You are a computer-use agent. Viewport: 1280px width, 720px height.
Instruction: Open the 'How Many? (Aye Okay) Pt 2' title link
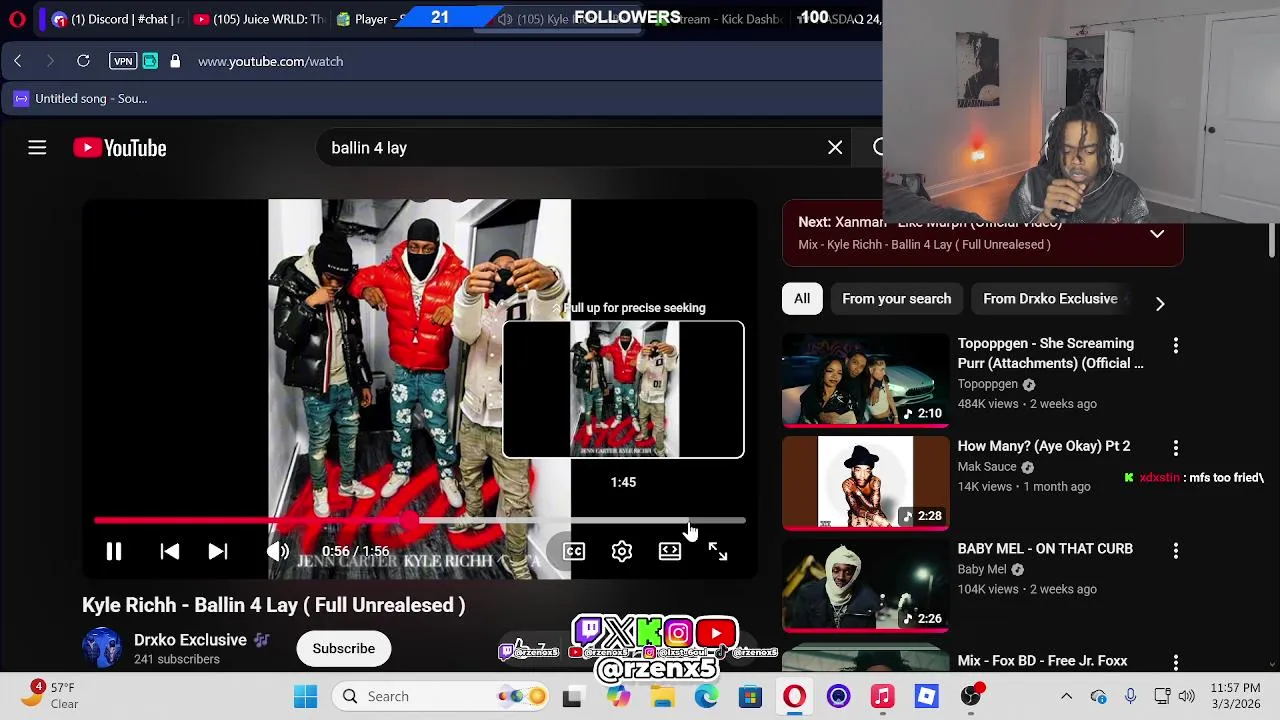click(1044, 446)
